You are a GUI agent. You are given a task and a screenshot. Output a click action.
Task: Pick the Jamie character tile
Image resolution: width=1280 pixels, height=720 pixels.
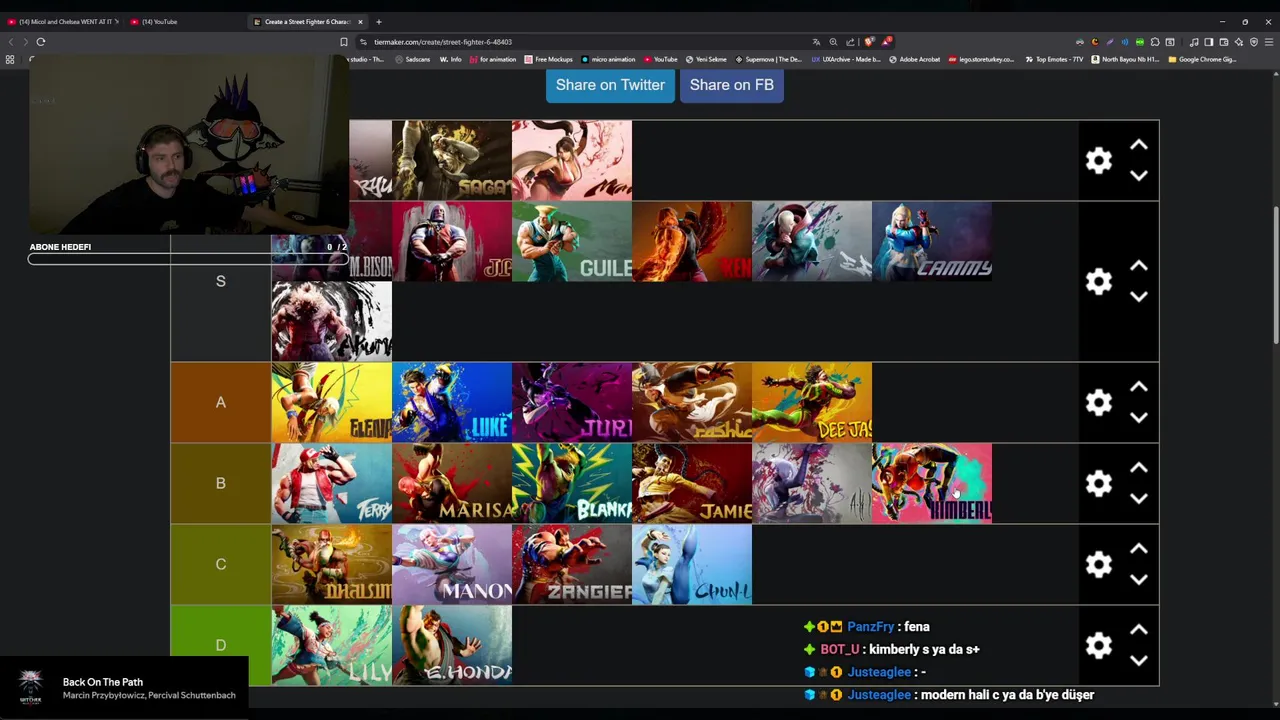692,483
